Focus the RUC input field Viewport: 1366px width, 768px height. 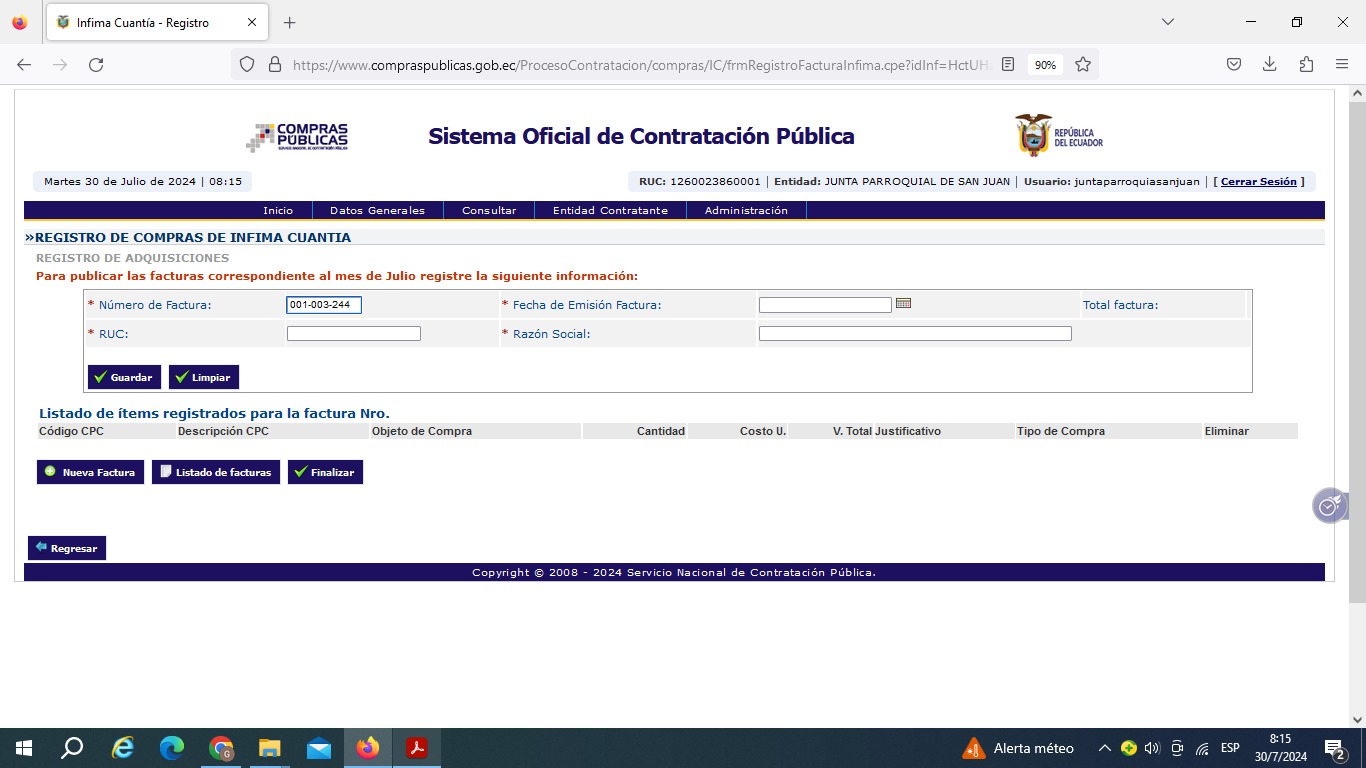point(353,334)
